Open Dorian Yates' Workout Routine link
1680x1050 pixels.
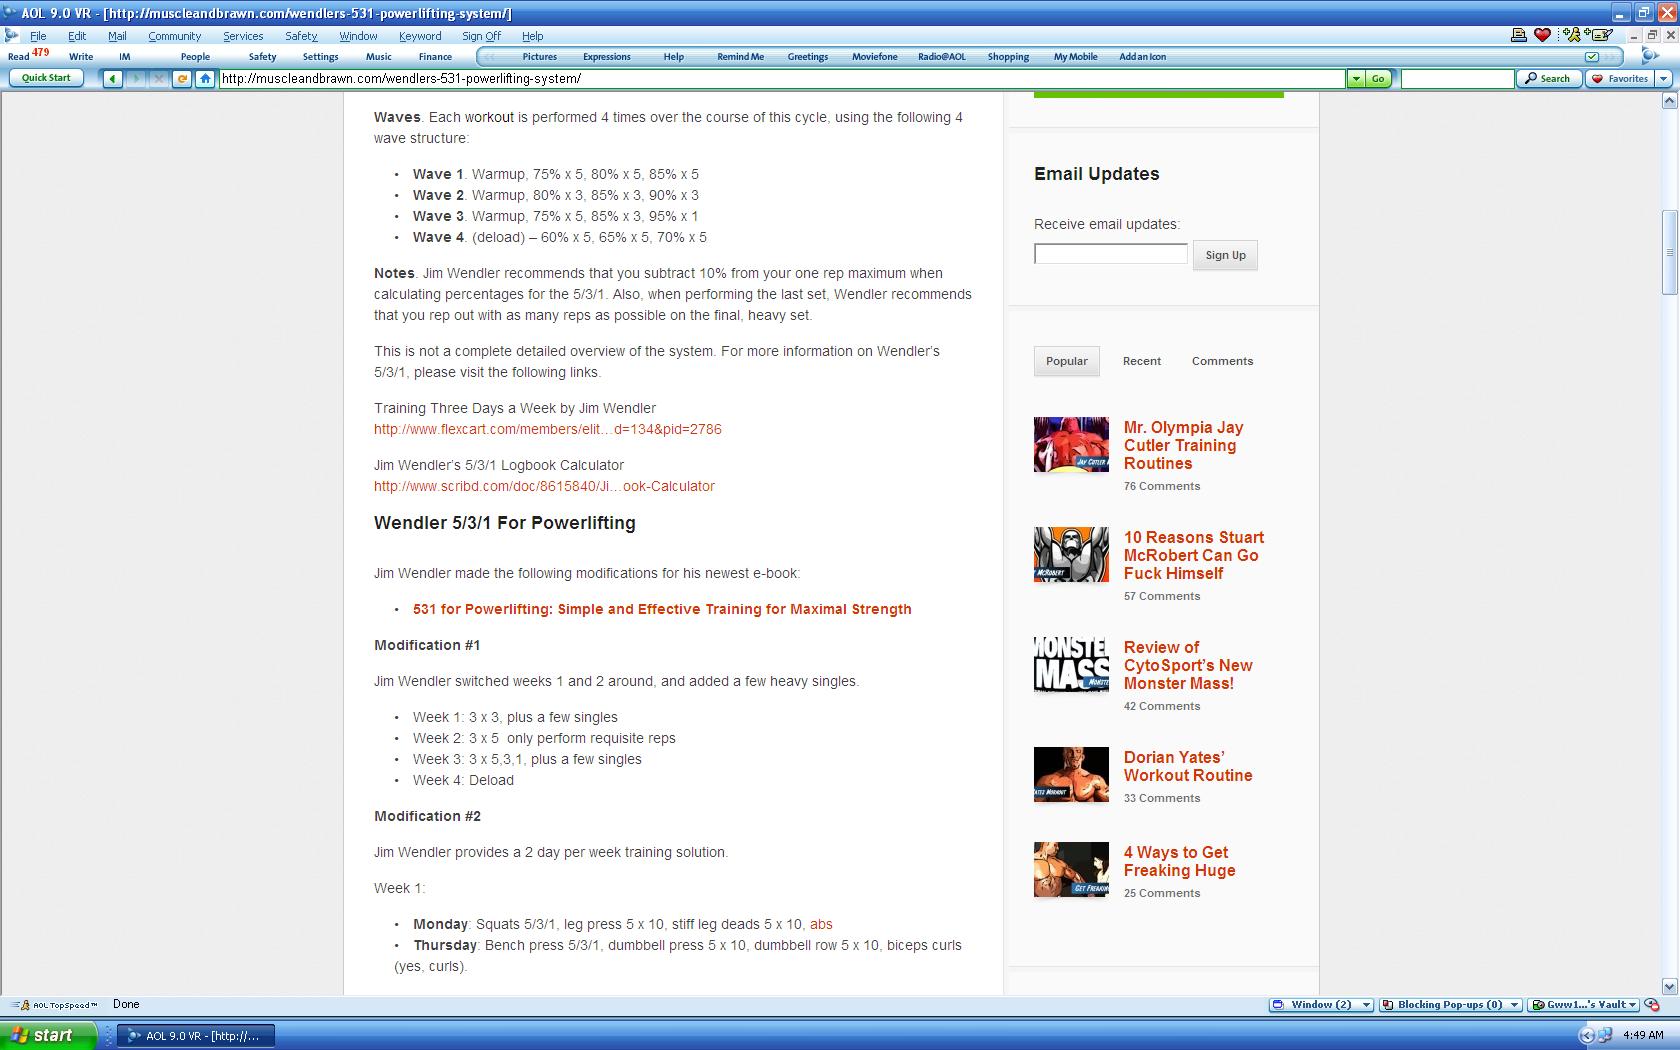tap(1188, 766)
